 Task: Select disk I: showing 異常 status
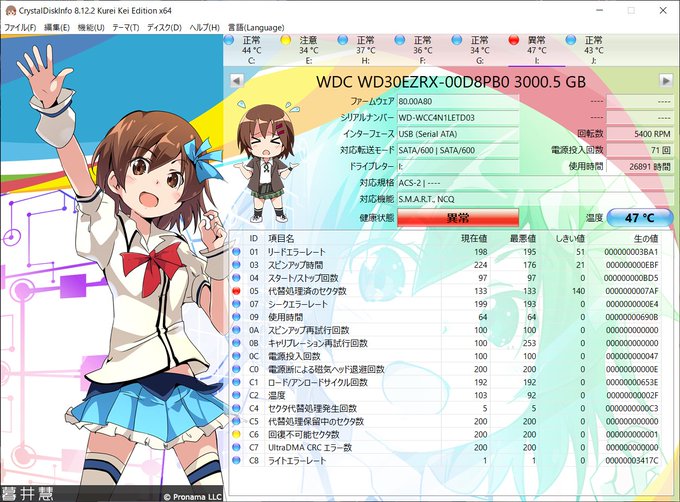(536, 50)
